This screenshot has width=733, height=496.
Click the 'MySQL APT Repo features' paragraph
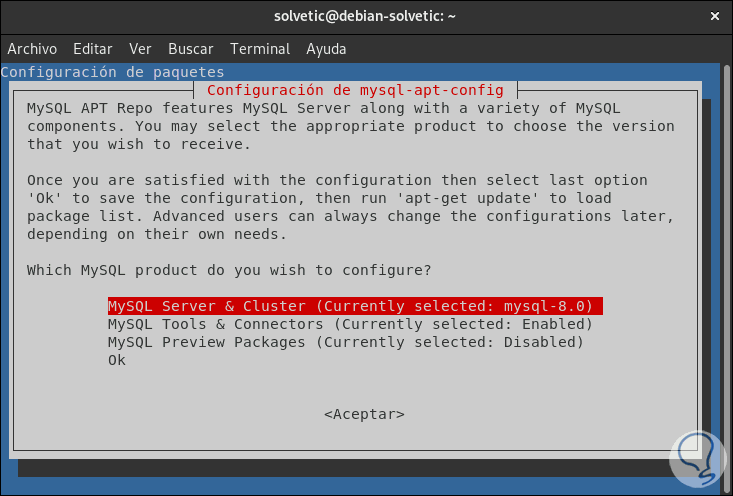click(x=350, y=126)
